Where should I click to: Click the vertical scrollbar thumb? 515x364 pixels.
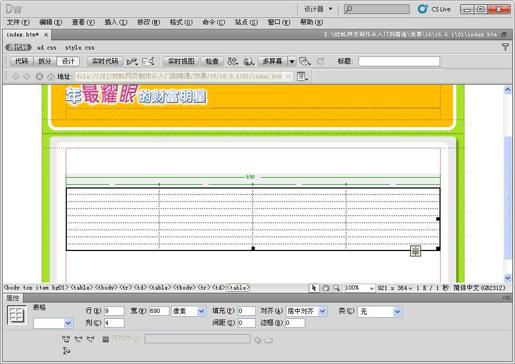pos(507,197)
